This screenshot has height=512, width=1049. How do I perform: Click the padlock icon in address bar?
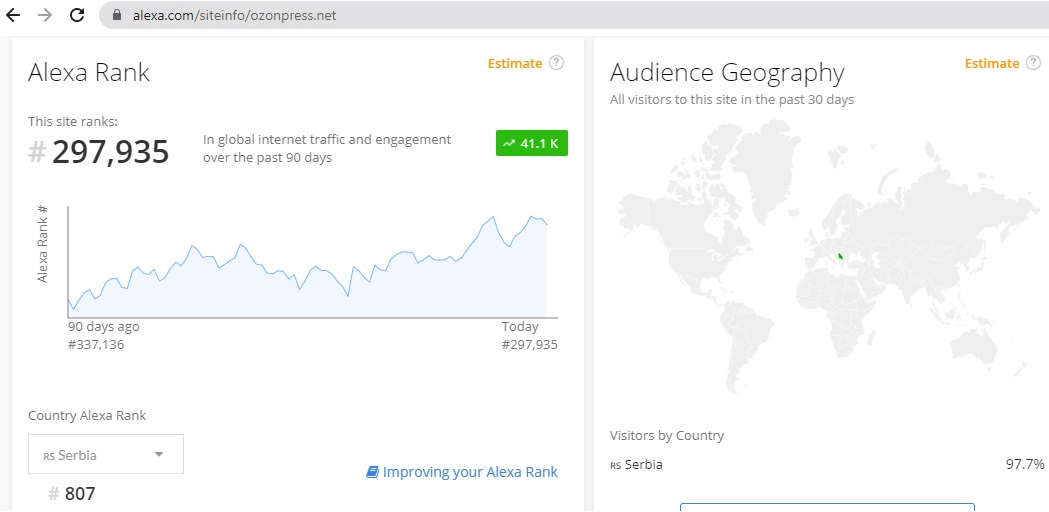click(x=117, y=15)
